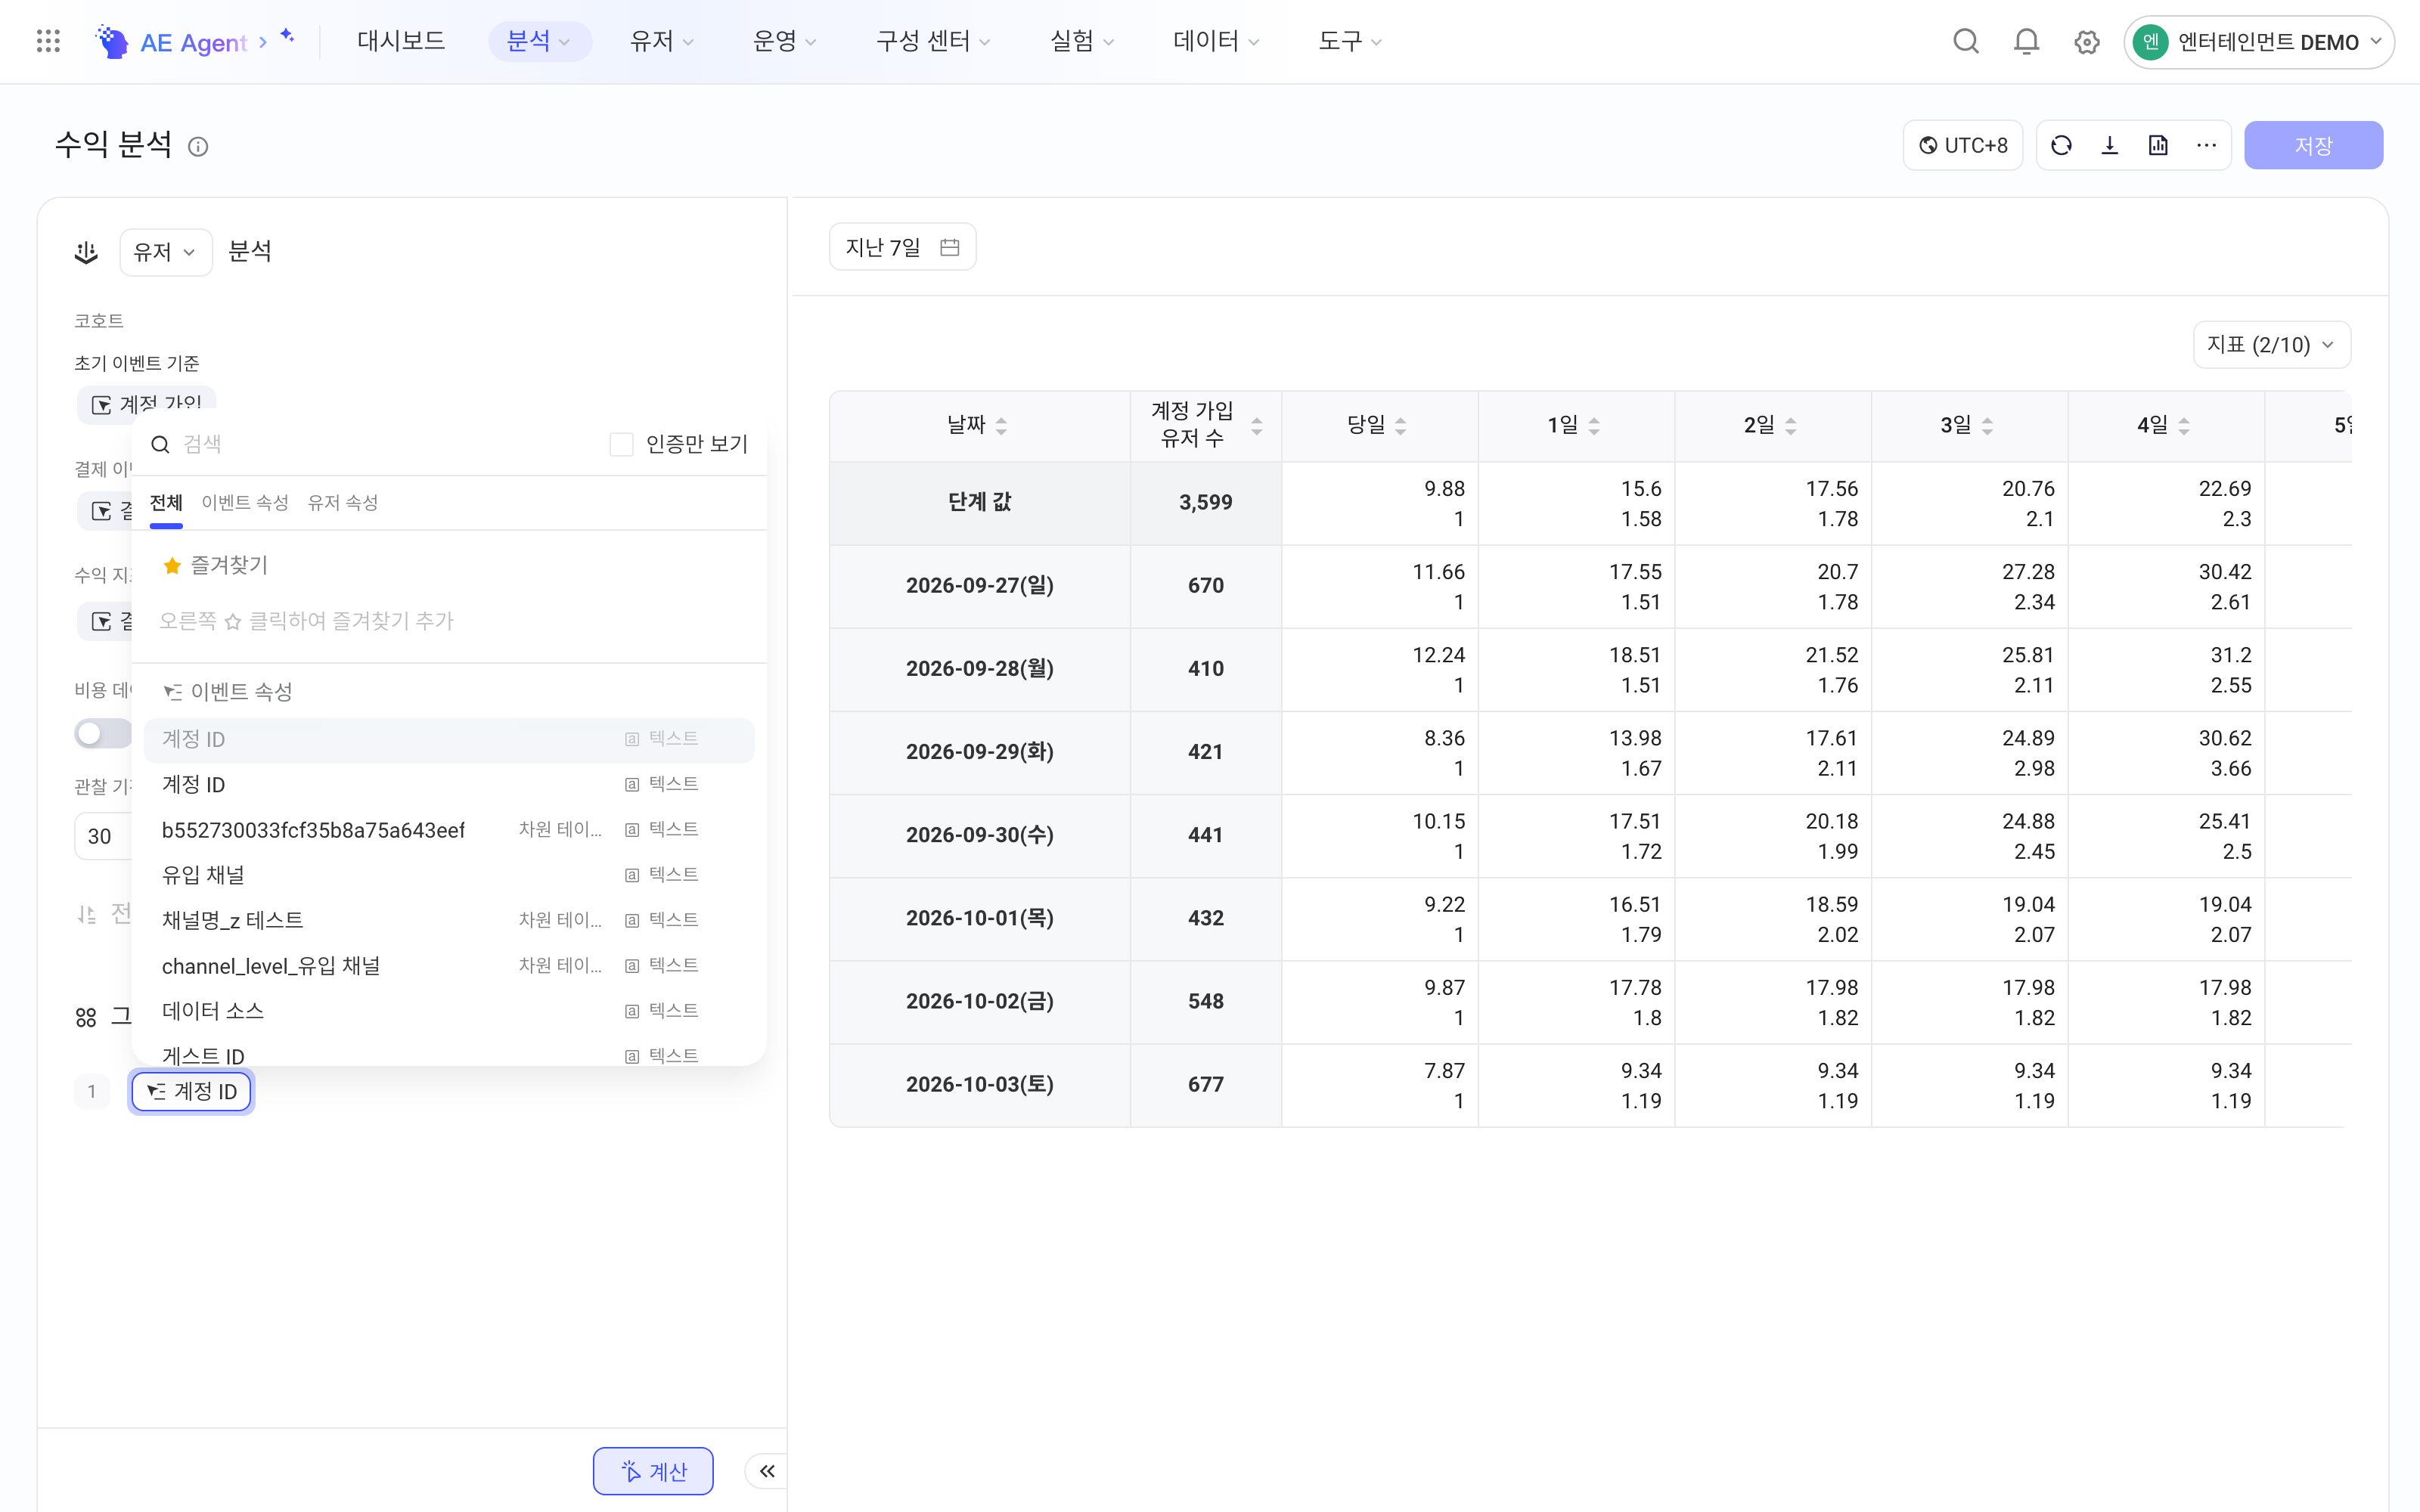Open the settings gear icon
Viewport: 2420px width, 1512px height.
(x=2086, y=42)
